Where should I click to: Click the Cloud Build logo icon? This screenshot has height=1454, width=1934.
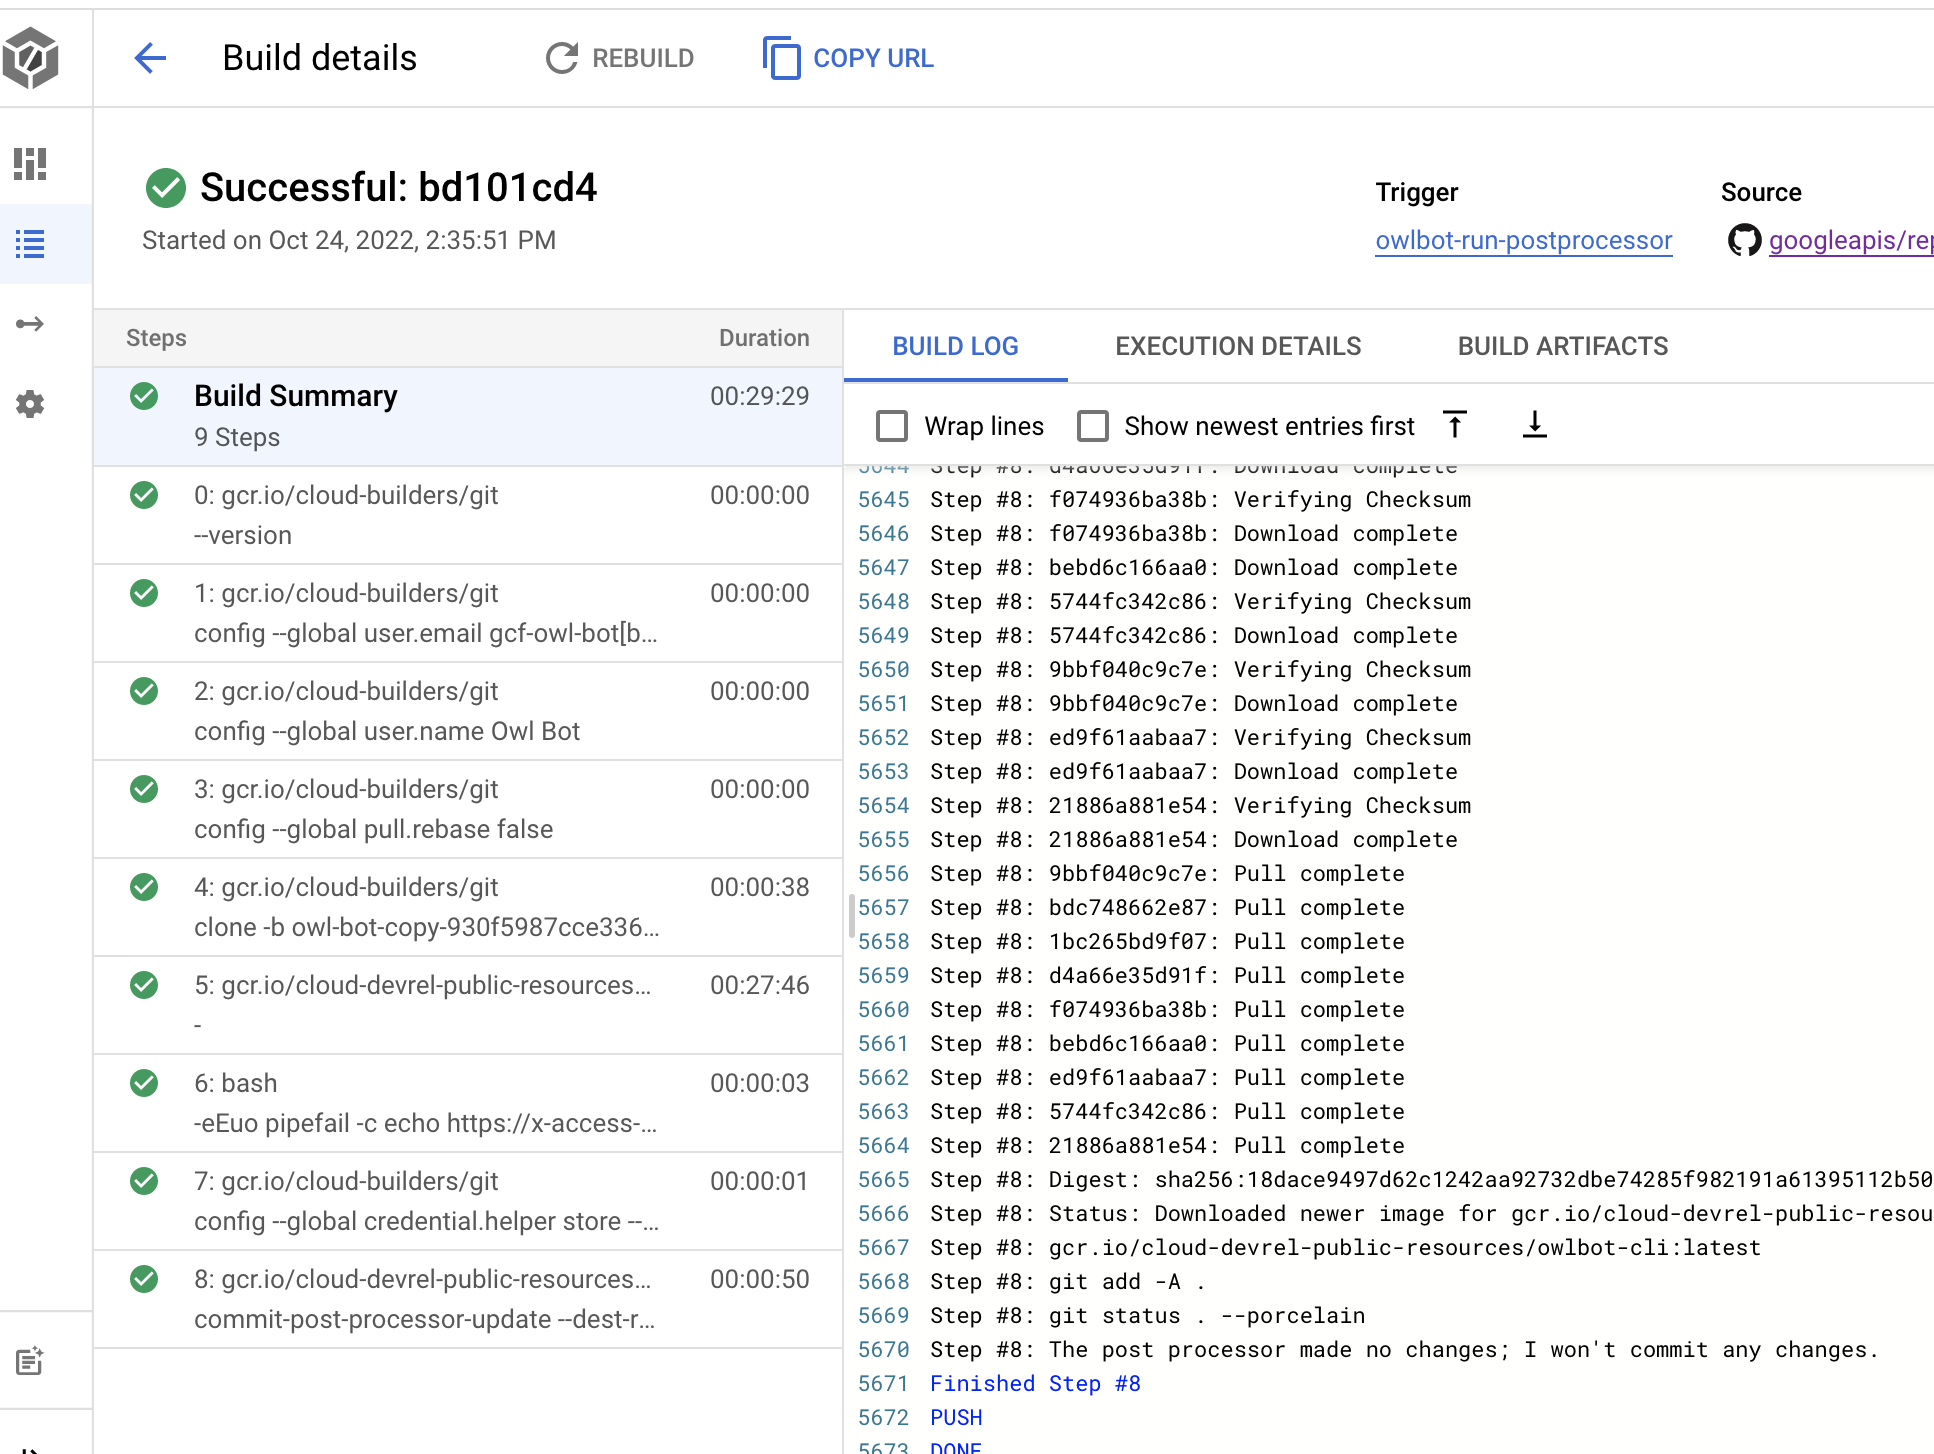(31, 58)
